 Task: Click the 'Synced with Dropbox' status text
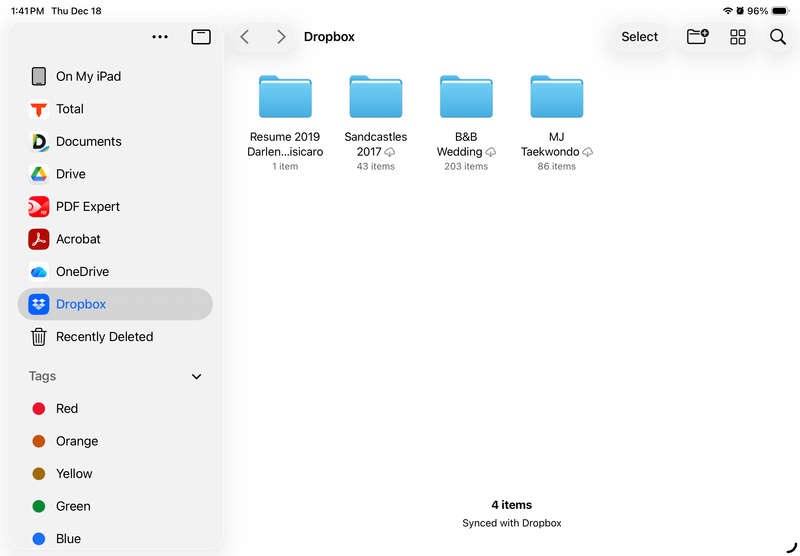click(x=512, y=523)
